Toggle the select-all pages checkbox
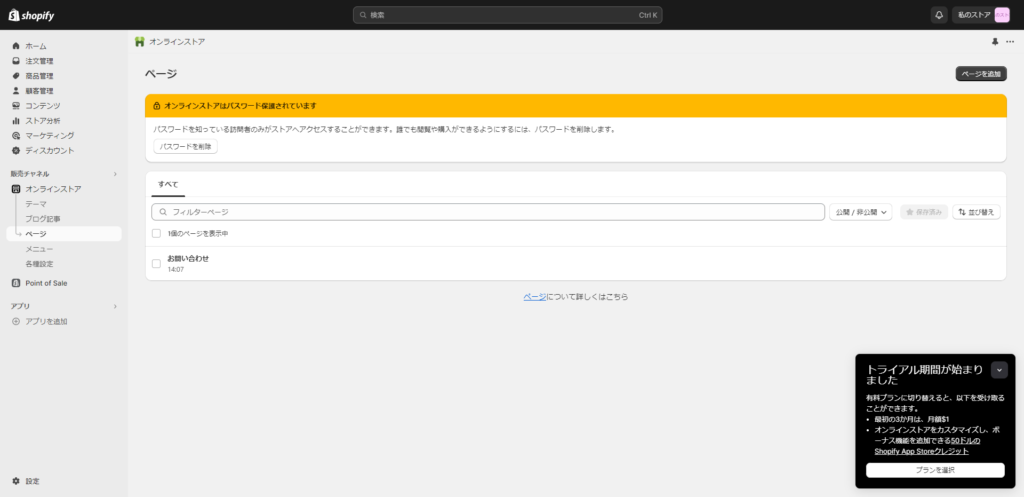Viewport: 1024px width, 497px height. pyautogui.click(x=156, y=233)
